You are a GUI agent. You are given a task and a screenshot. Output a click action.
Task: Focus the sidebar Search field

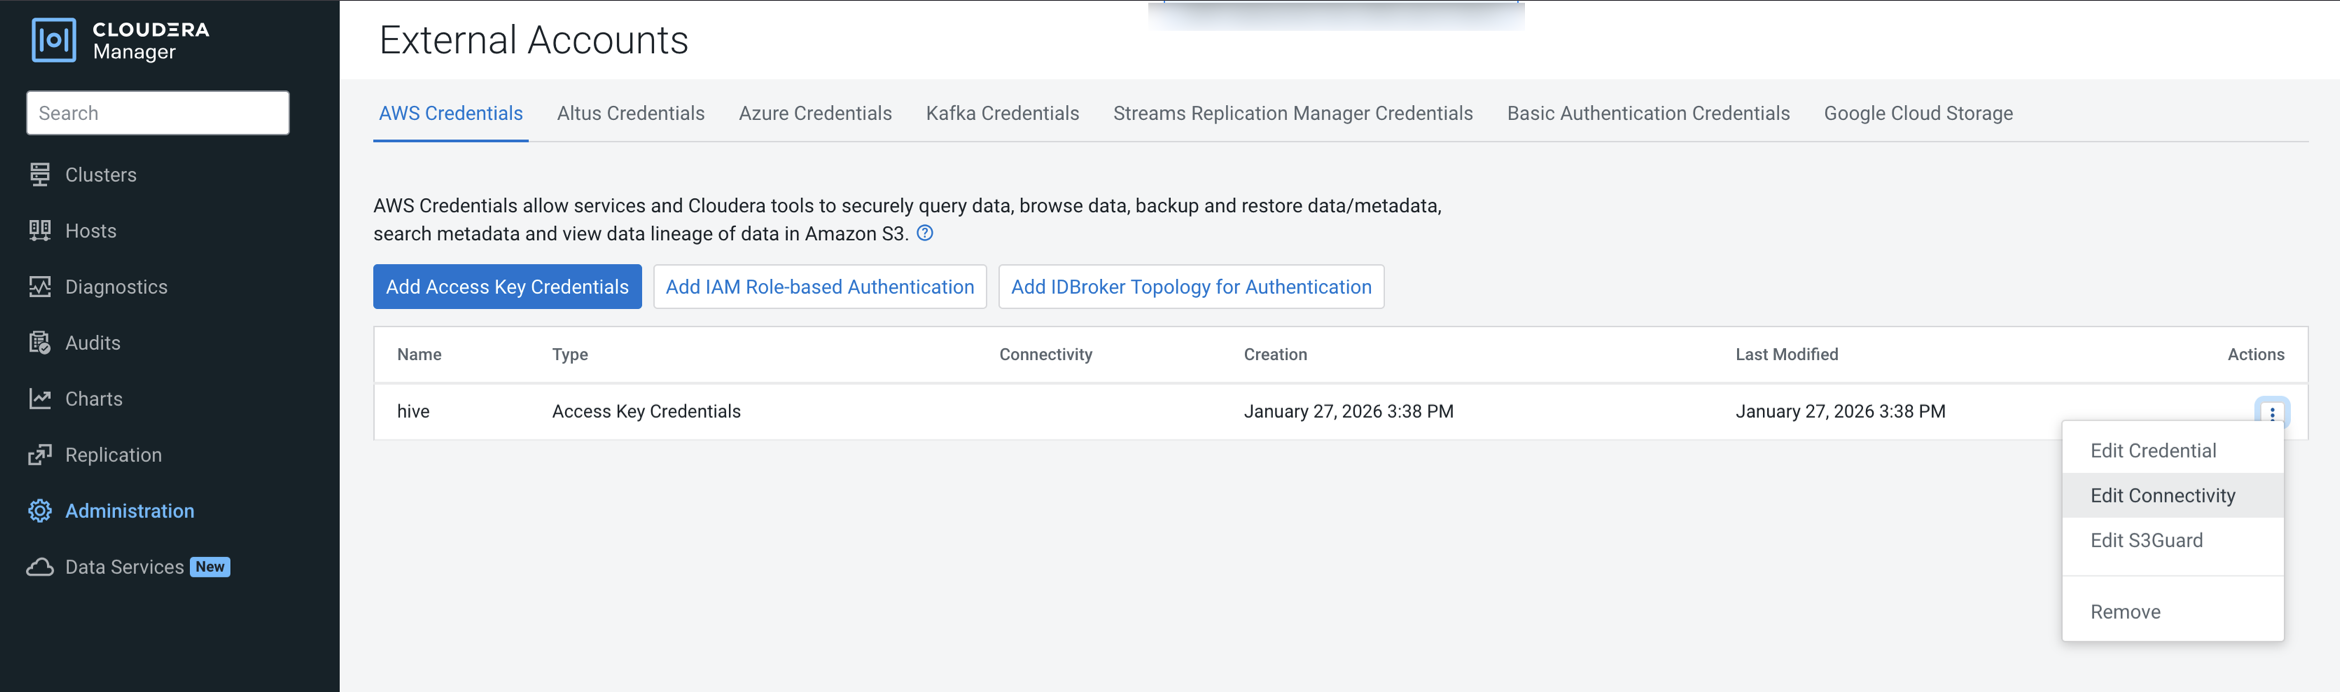click(158, 113)
